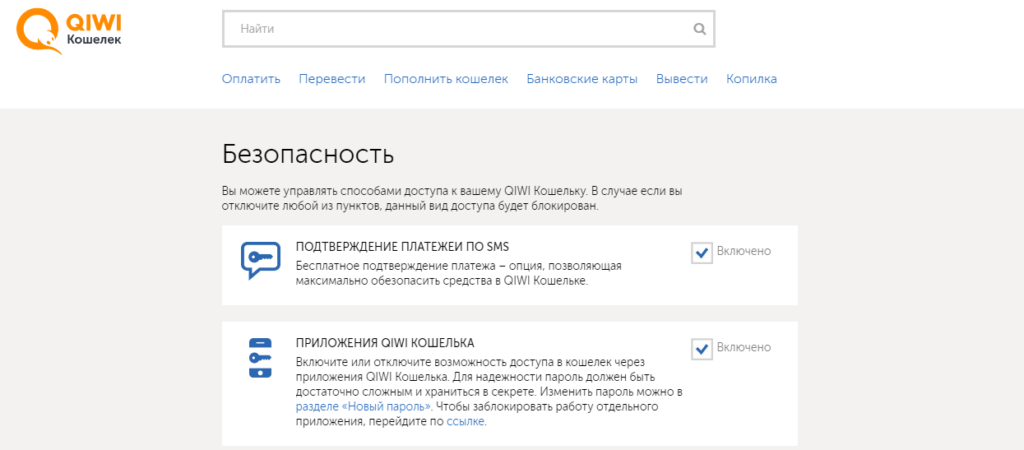Click the QIWI apps key device icon
Screen dimensions: 1024x450
pos(260,357)
